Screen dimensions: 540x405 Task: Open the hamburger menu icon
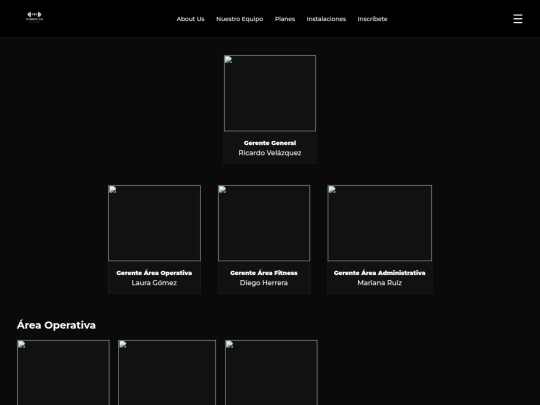click(x=518, y=19)
